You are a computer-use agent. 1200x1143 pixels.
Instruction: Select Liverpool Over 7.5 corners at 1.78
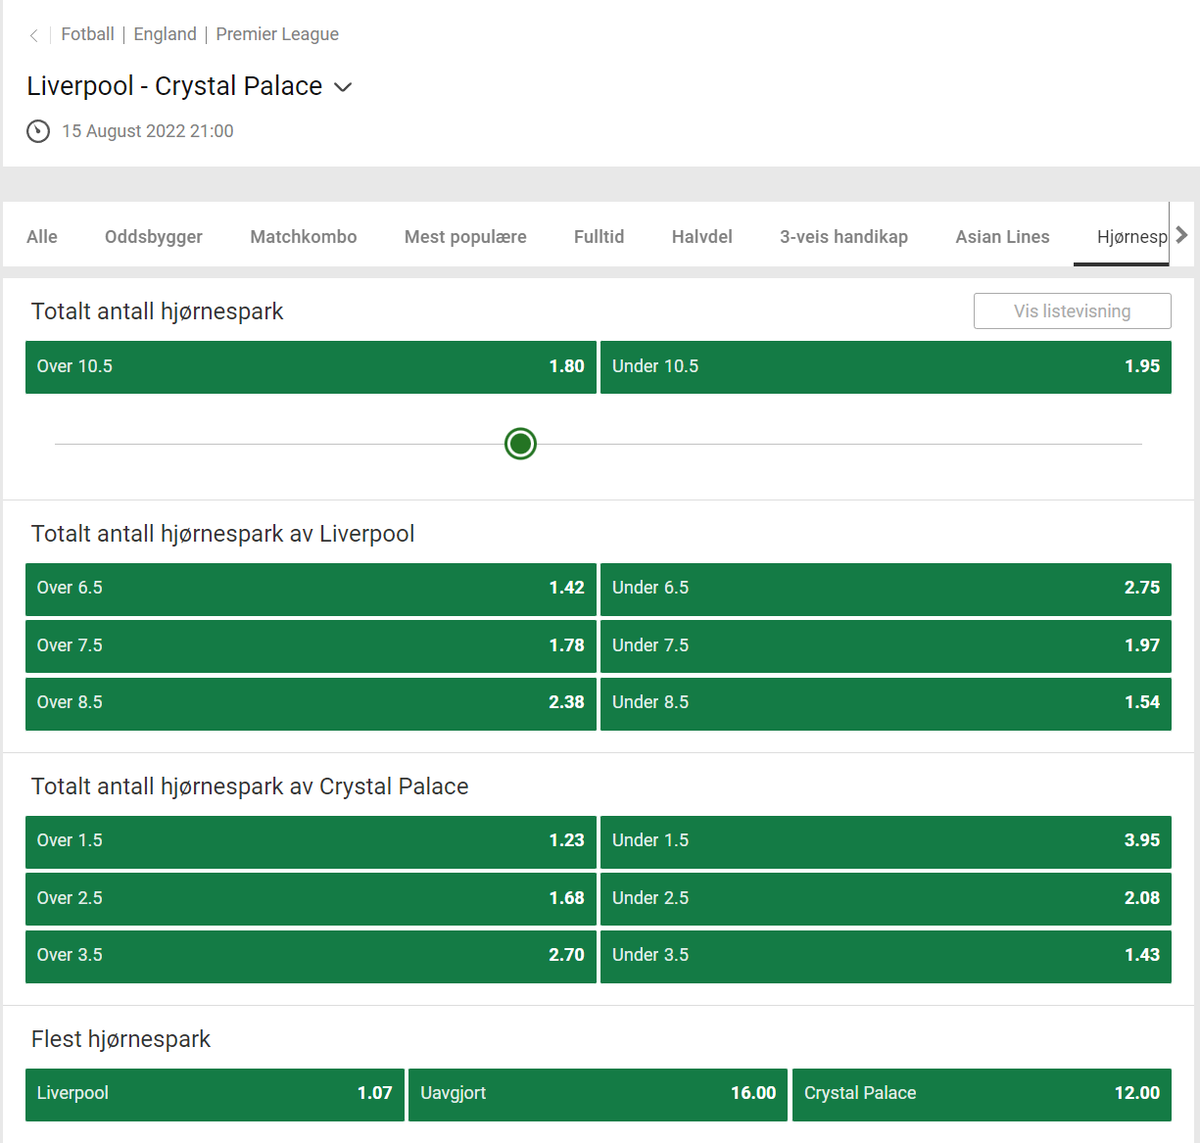pyautogui.click(x=311, y=646)
